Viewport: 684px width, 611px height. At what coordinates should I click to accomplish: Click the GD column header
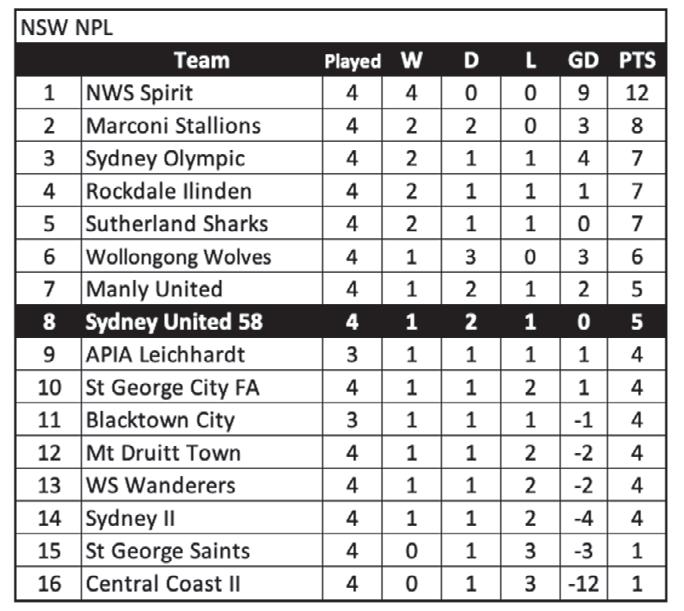(x=583, y=61)
